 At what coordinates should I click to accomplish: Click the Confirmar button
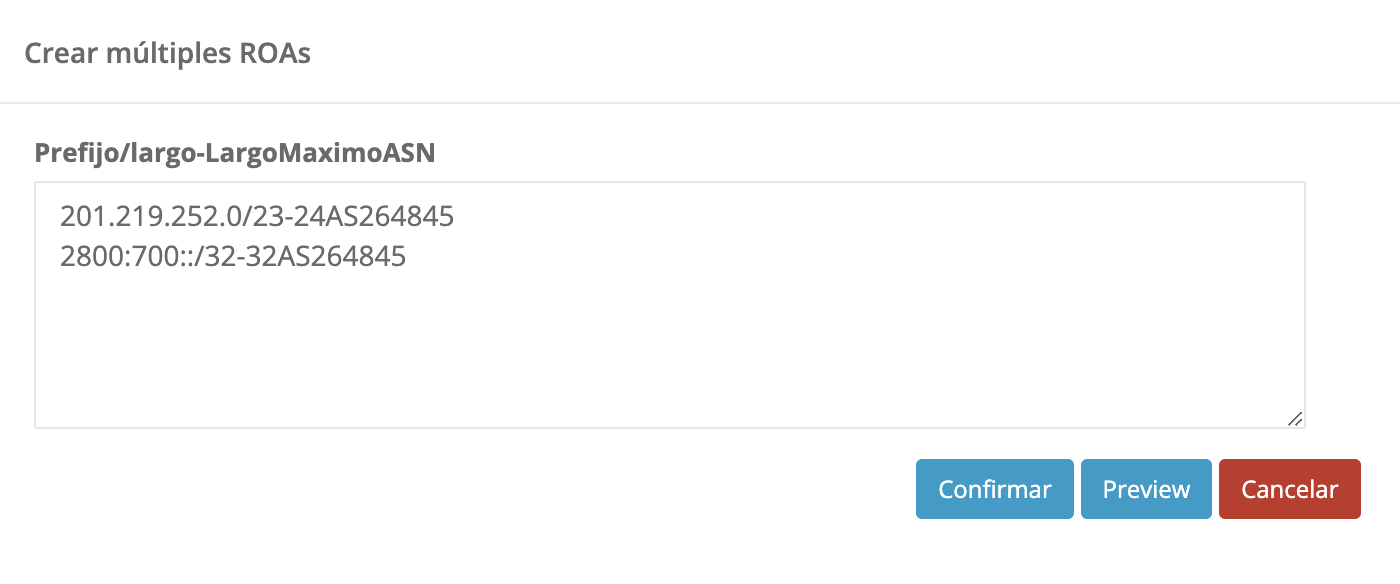tap(994, 489)
